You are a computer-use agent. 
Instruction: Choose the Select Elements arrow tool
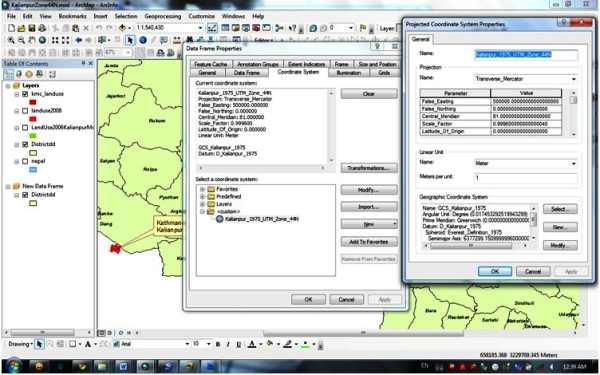coord(130,40)
